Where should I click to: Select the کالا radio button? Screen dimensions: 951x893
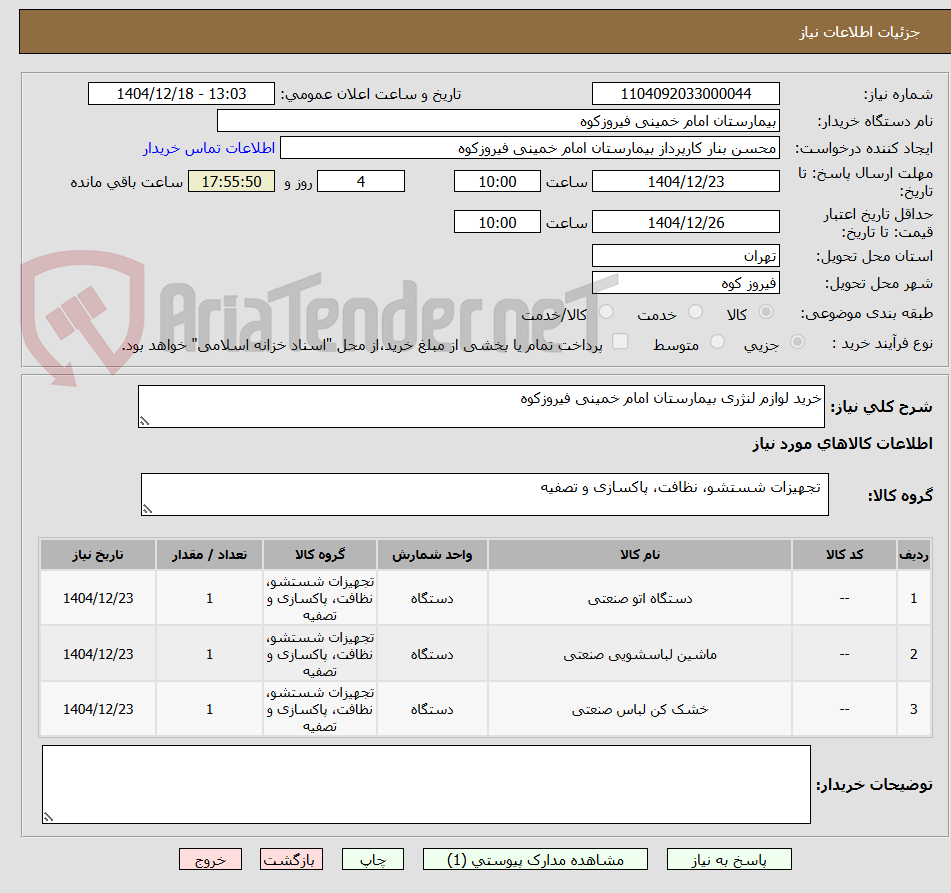(x=766, y=312)
